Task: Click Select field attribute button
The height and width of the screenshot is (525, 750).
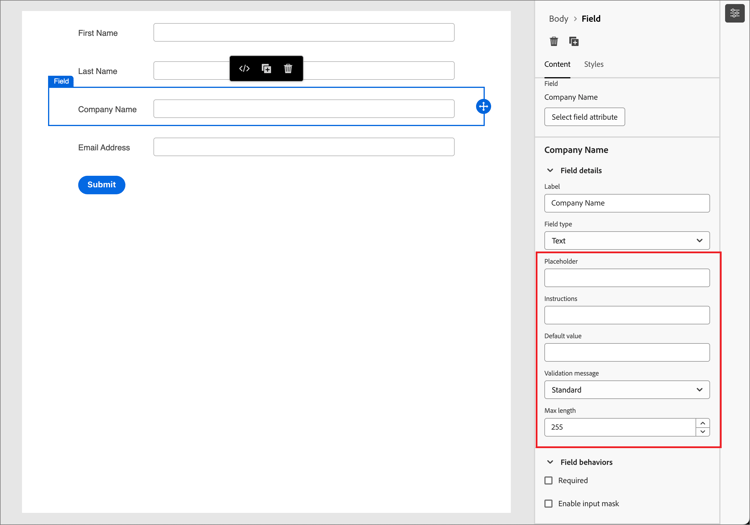Action: pos(585,117)
